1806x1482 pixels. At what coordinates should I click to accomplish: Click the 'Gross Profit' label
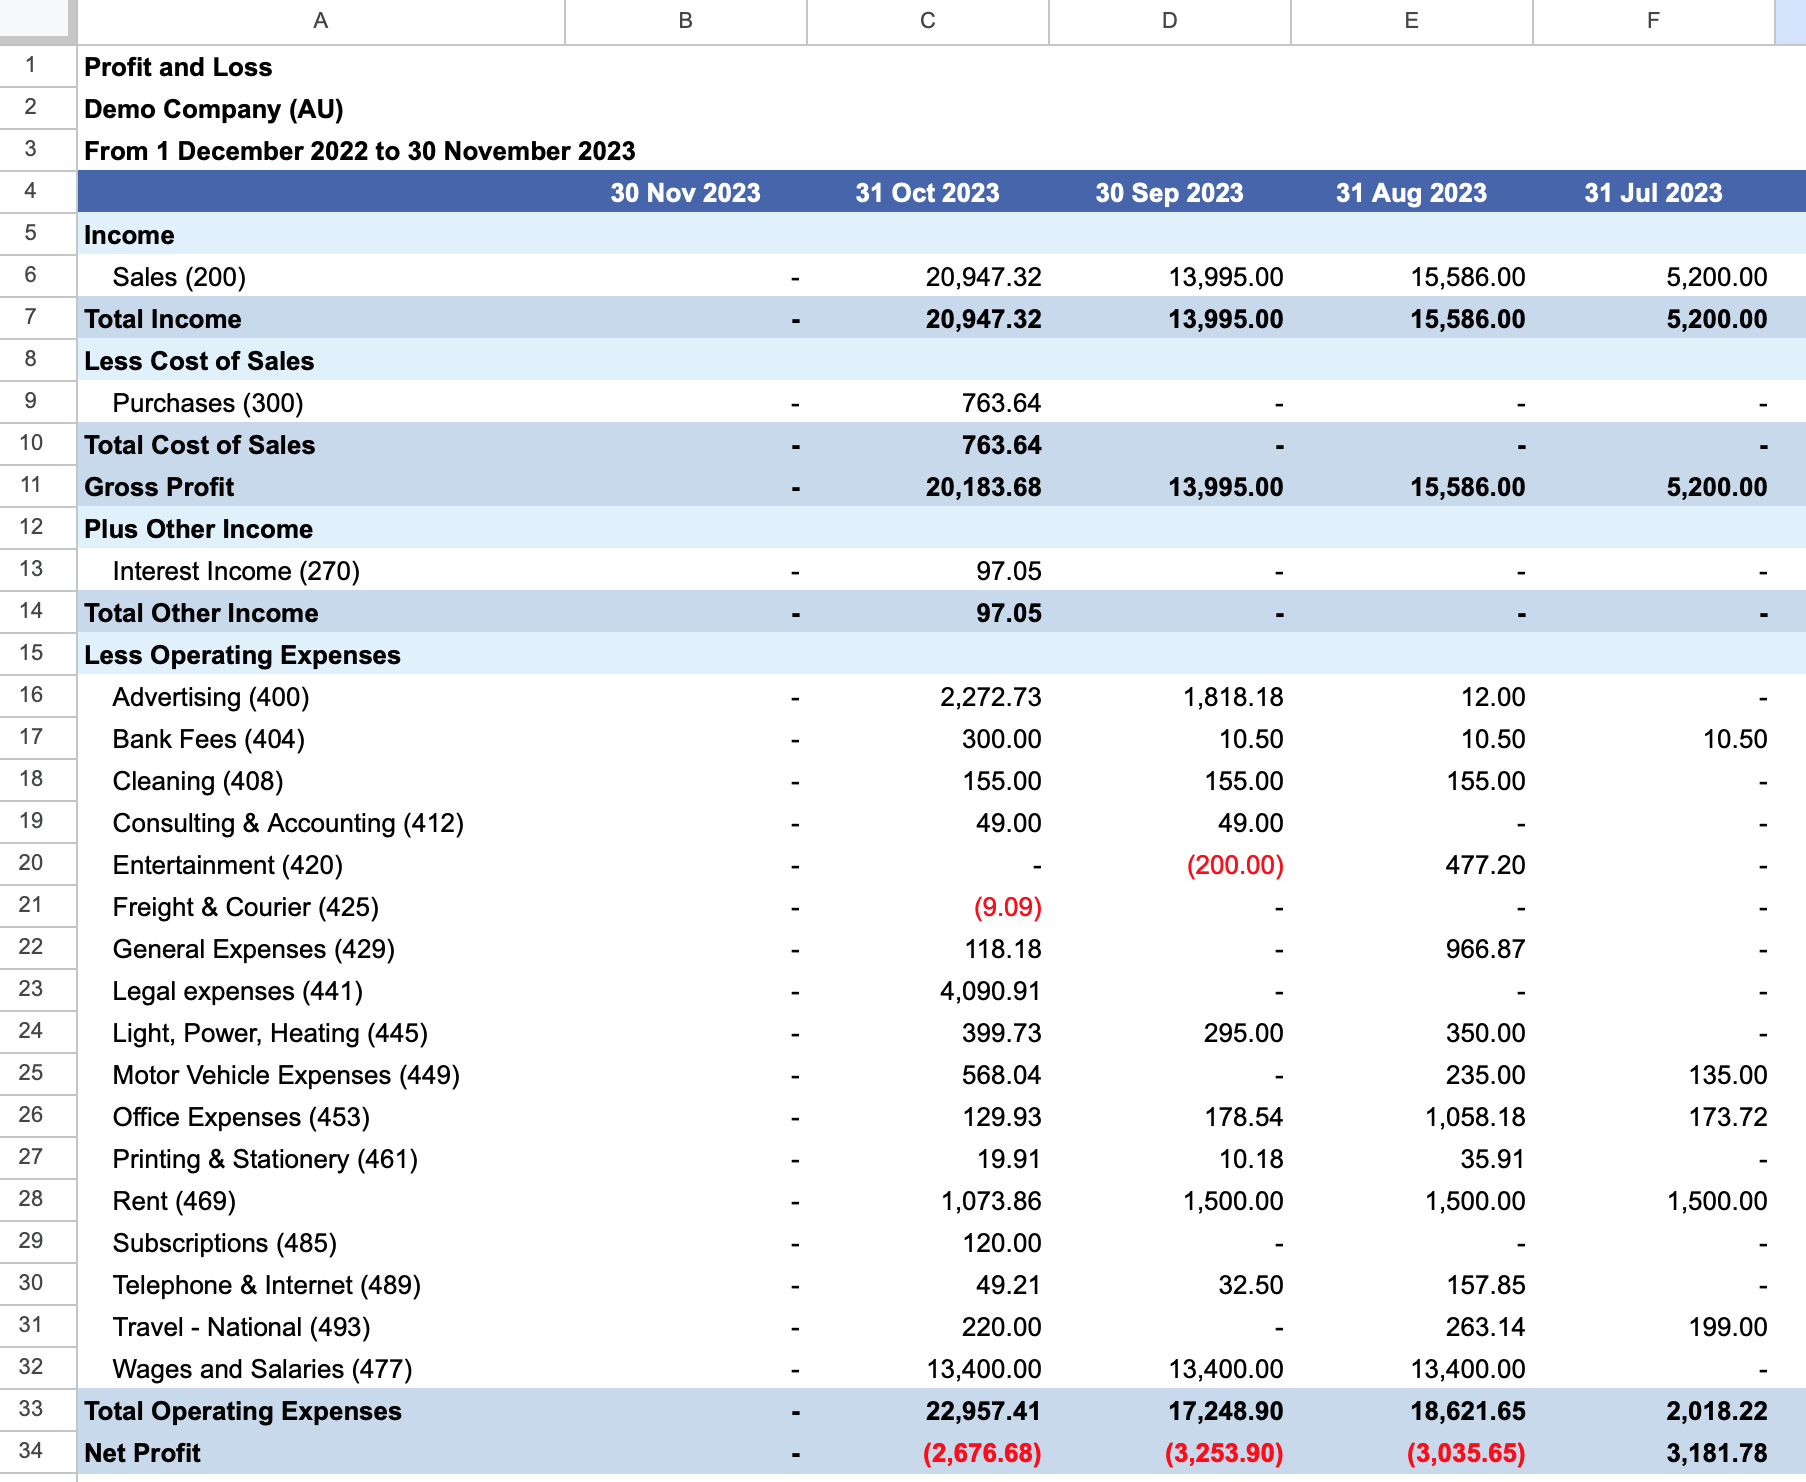pos(159,487)
